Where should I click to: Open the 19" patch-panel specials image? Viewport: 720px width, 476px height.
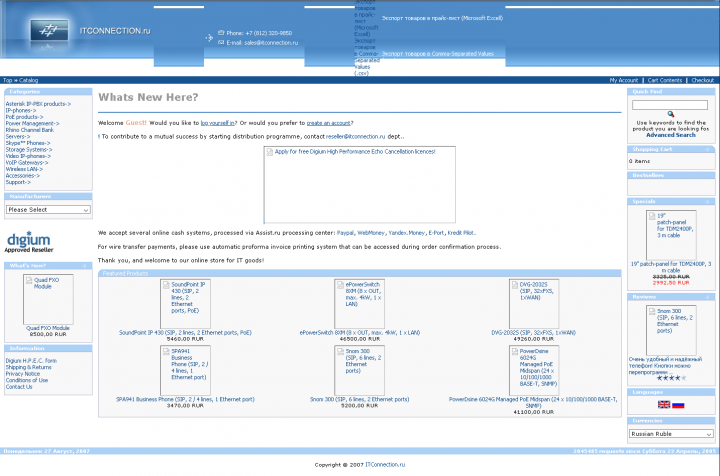click(671, 235)
